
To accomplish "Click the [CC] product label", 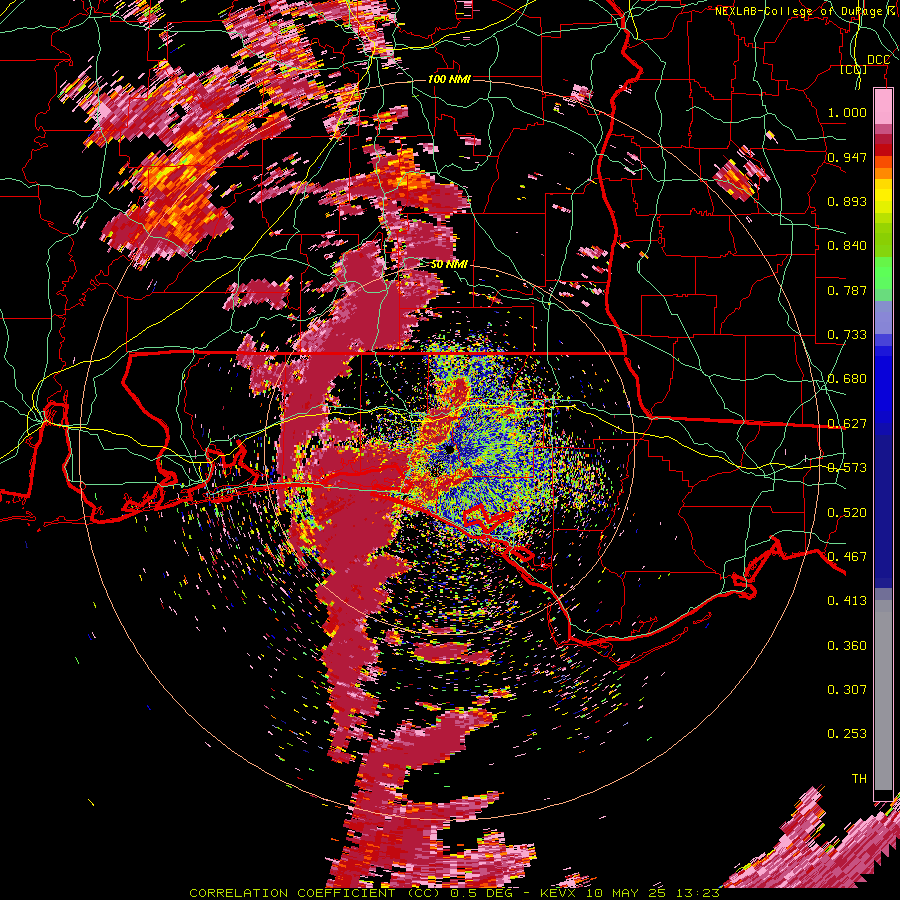I will [x=854, y=70].
